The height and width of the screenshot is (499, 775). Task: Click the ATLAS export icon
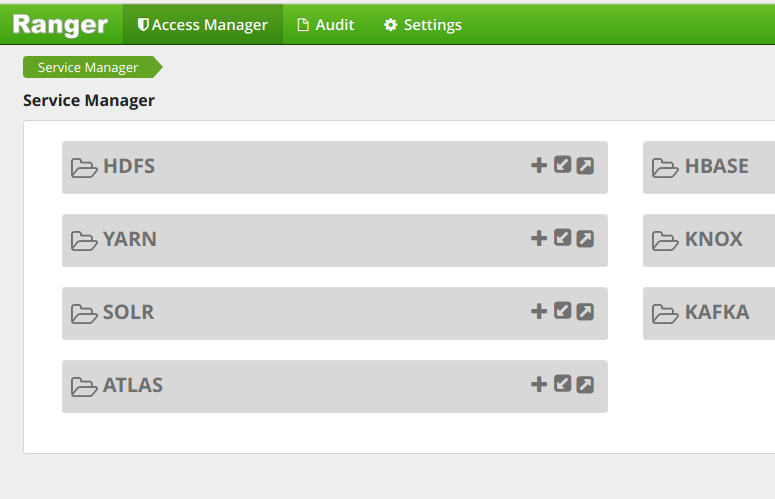click(x=585, y=384)
